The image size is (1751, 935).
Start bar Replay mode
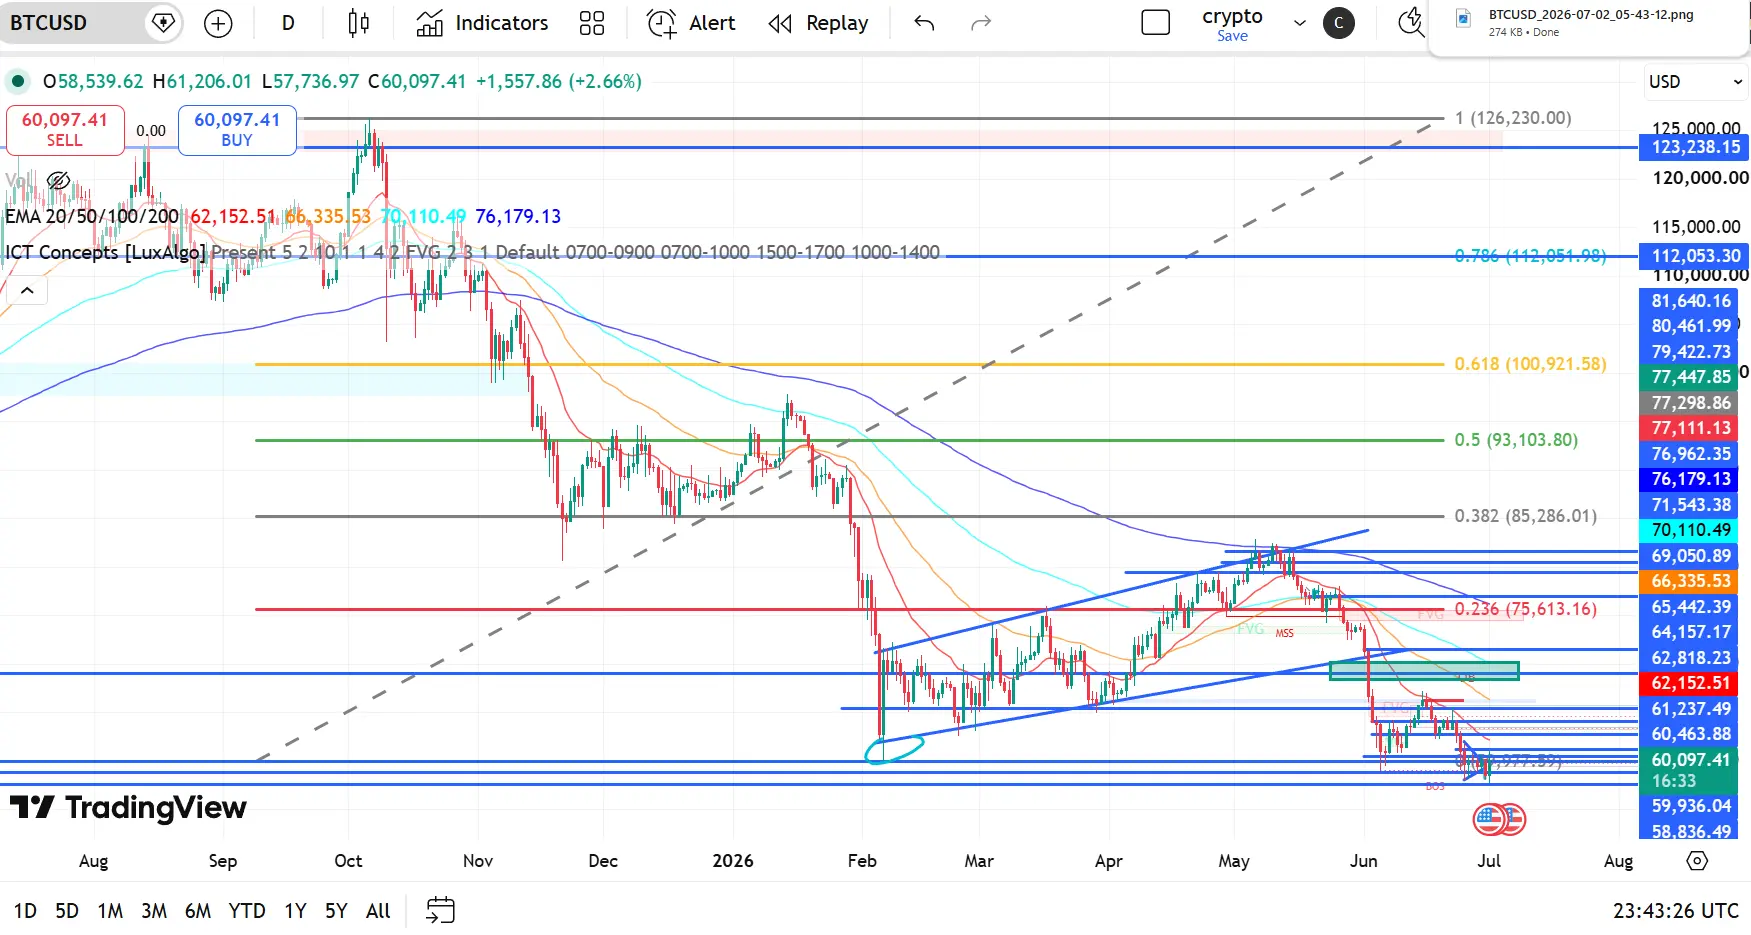[818, 23]
